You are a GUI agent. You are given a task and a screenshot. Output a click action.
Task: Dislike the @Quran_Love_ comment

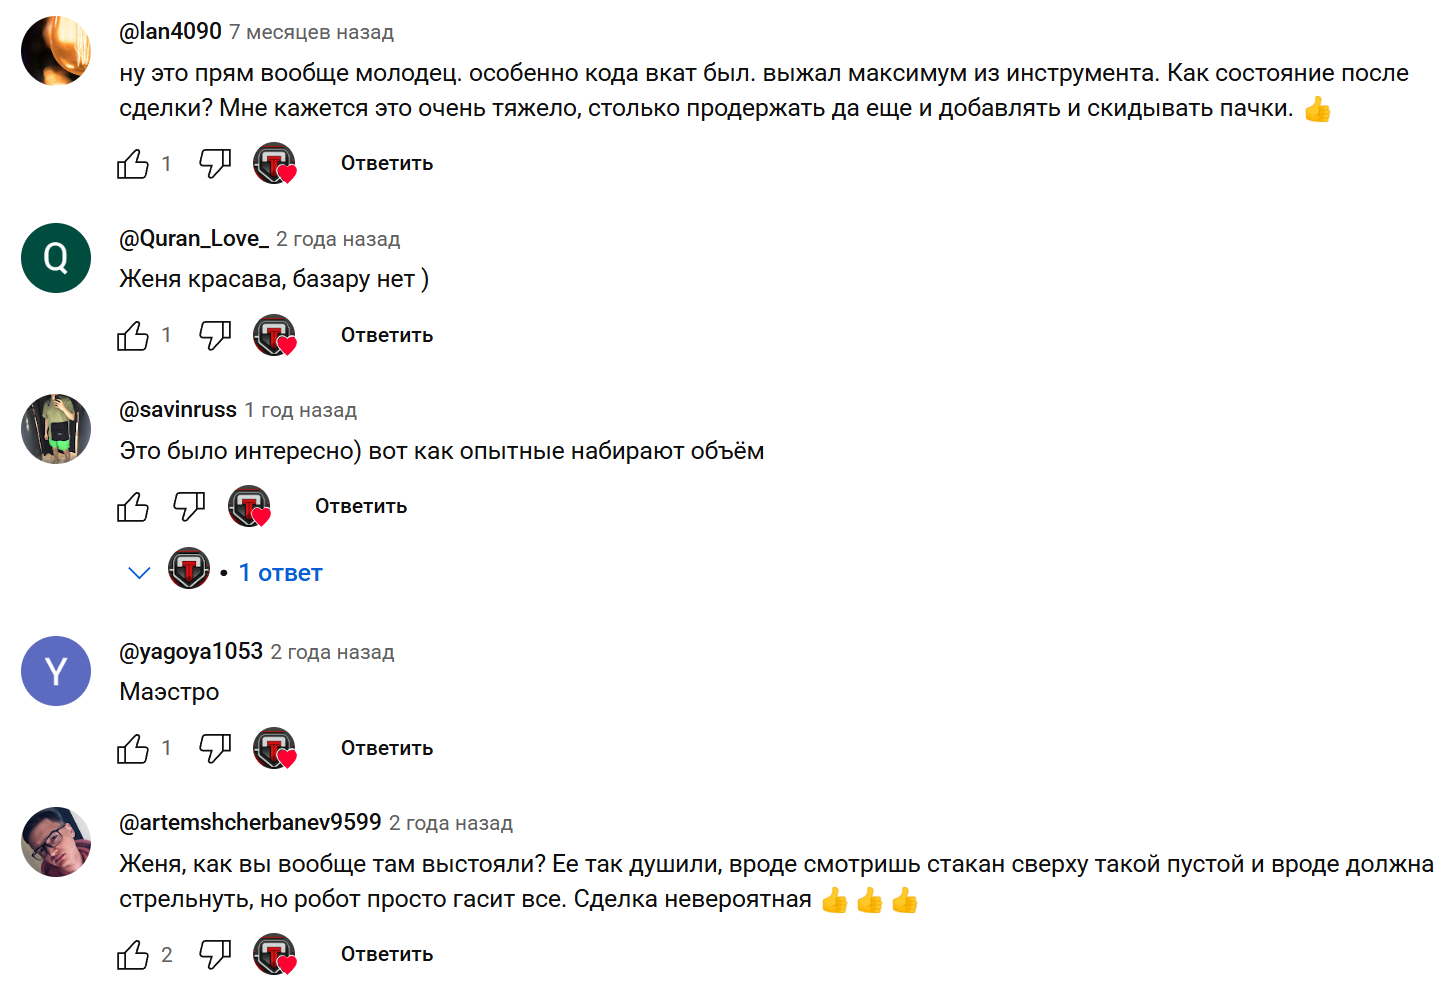tap(215, 335)
